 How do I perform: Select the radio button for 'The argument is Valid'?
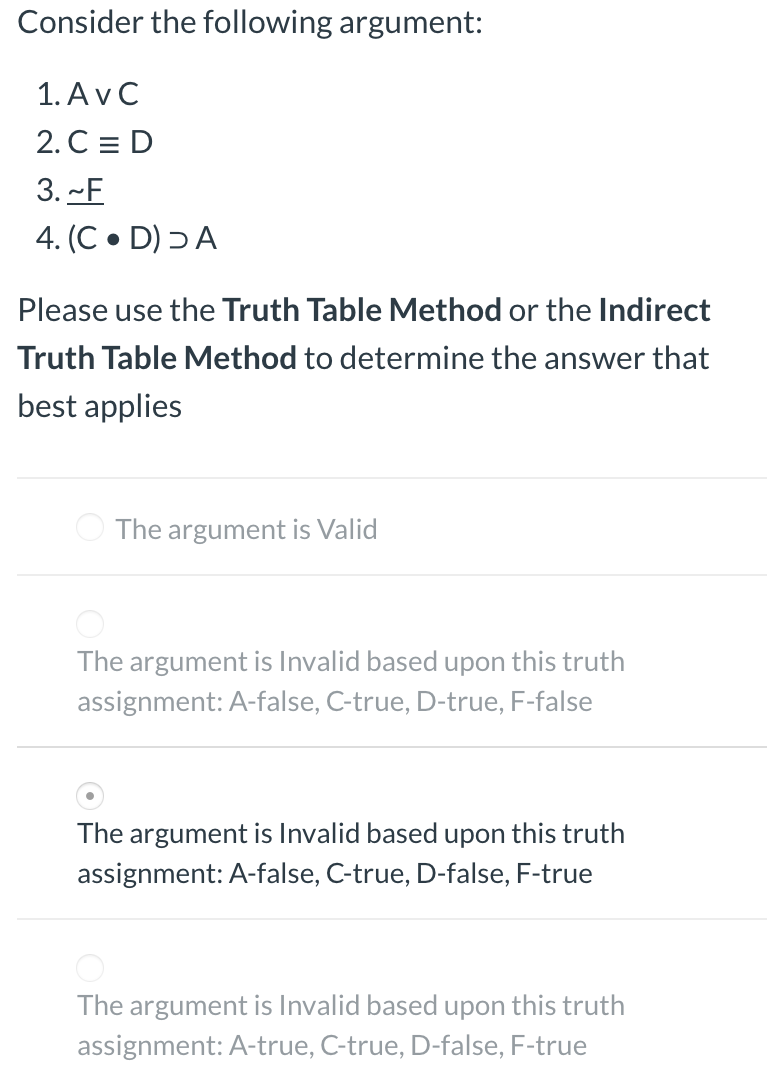click(89, 527)
